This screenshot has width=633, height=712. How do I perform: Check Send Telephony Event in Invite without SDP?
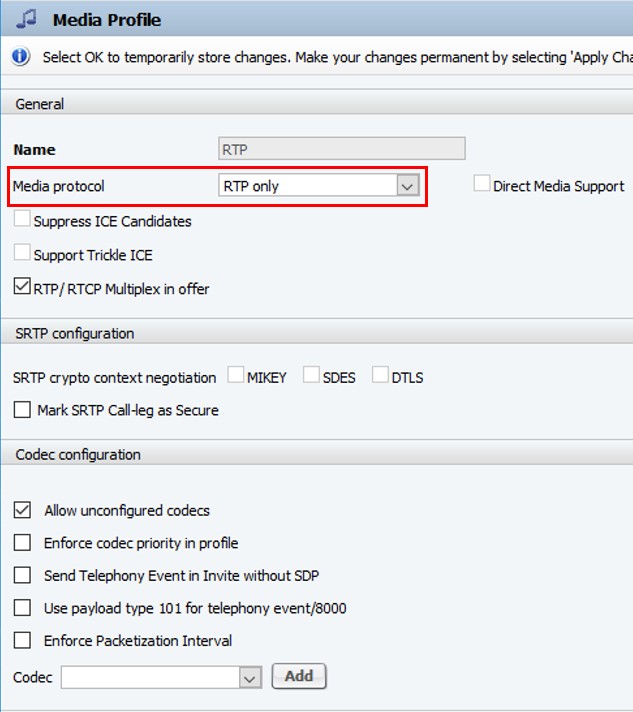tap(22, 575)
